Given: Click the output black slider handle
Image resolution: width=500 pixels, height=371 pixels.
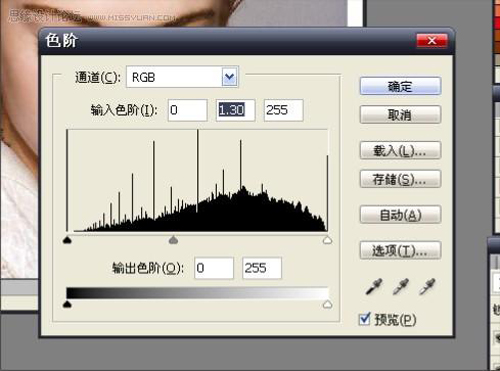Looking at the screenshot, I should pos(67,304).
